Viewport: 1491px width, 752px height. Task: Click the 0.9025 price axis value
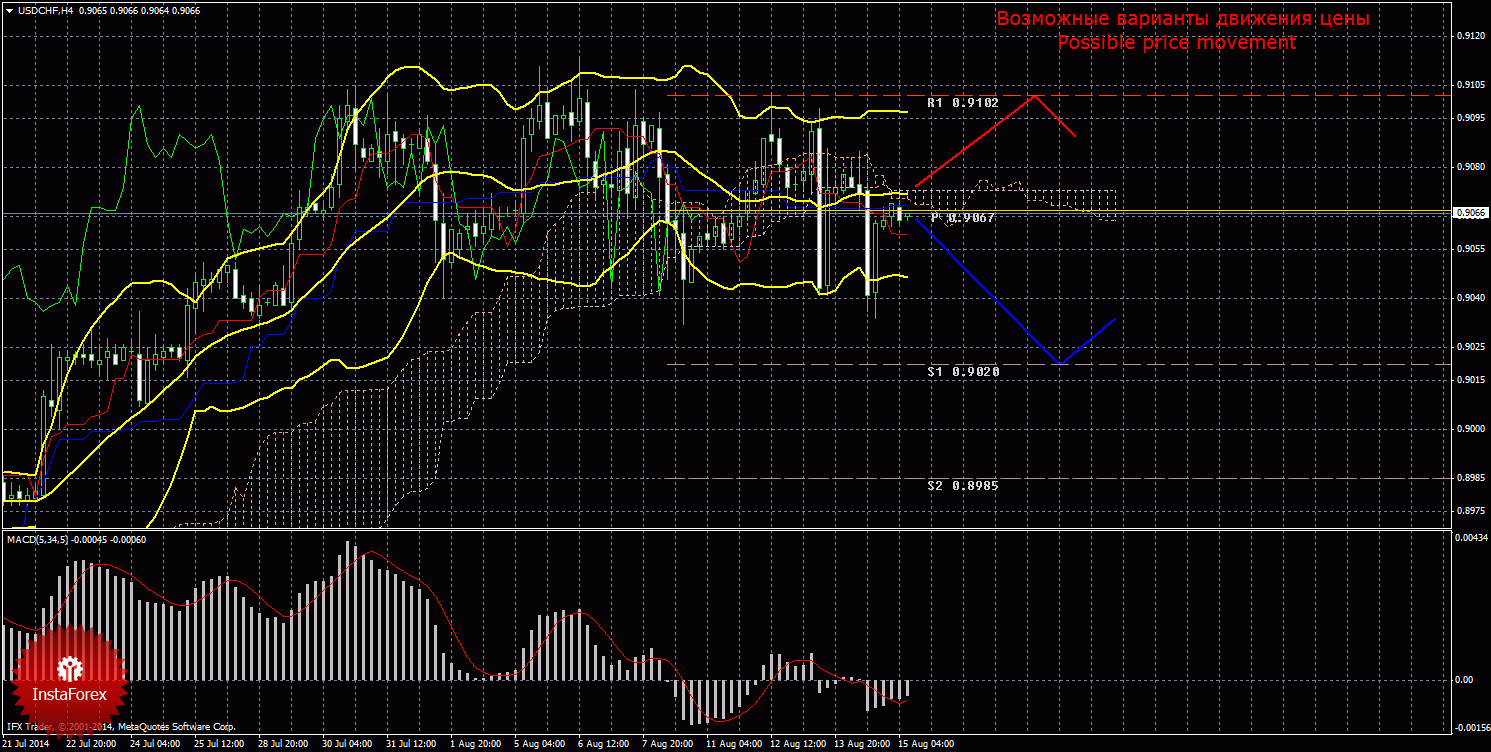coord(1469,347)
